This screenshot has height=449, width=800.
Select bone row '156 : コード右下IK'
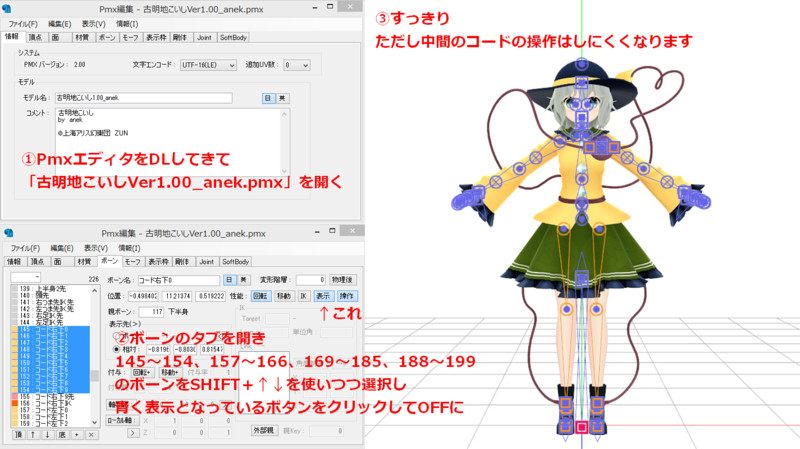pos(50,403)
